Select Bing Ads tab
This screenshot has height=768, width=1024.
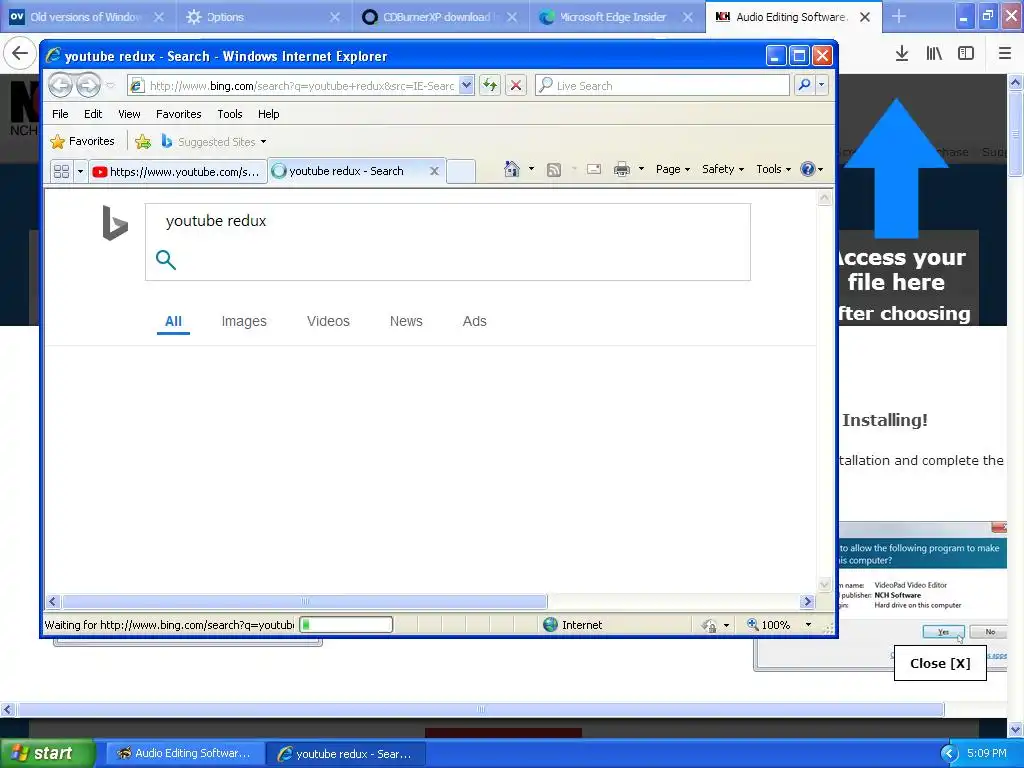[474, 321]
